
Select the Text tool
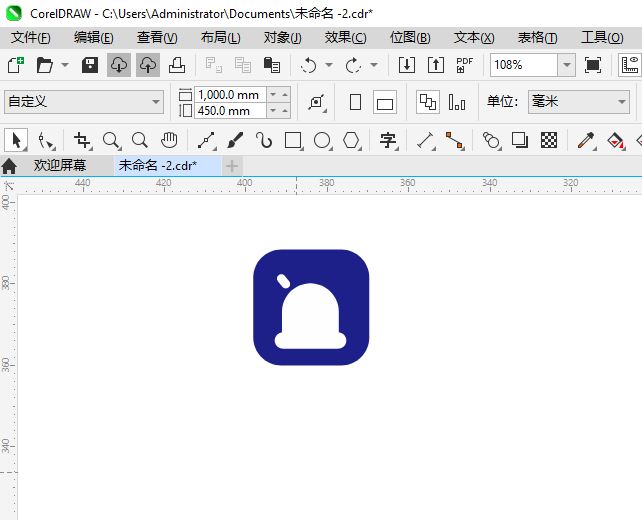click(x=388, y=140)
